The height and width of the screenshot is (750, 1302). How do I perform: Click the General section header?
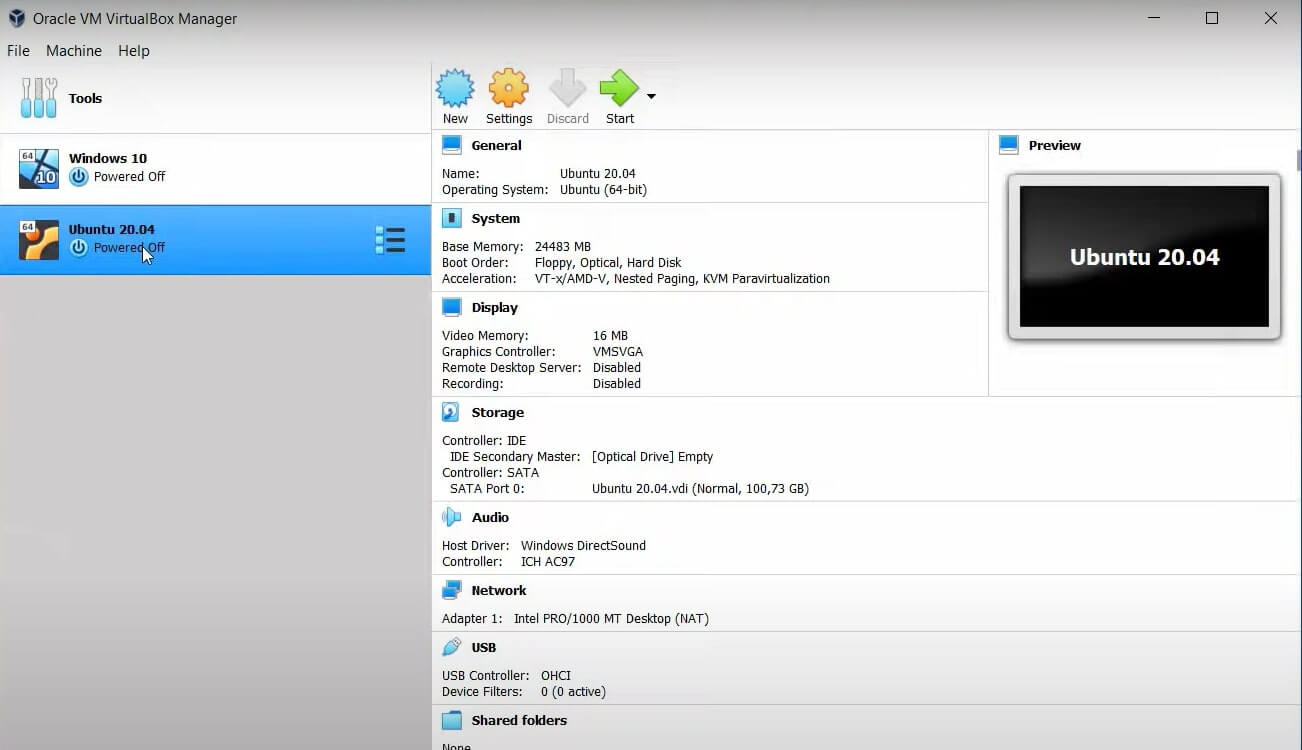[x=496, y=145]
